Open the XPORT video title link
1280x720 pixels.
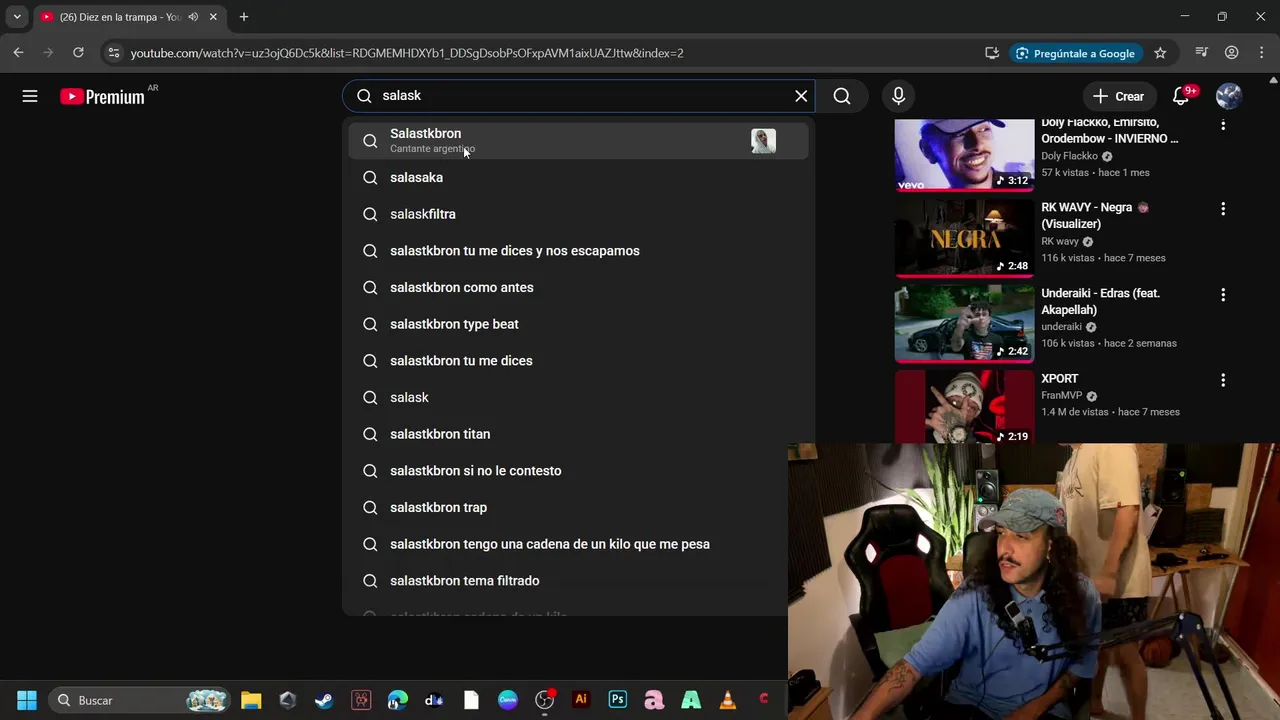1059,379
